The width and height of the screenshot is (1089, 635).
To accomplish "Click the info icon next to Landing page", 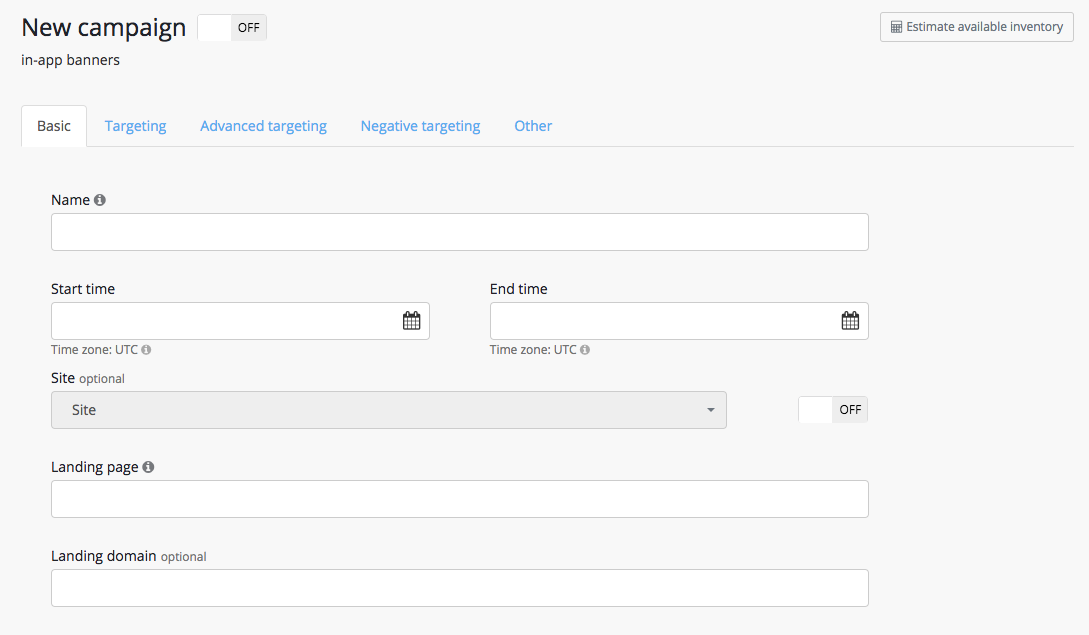I will 148,467.
